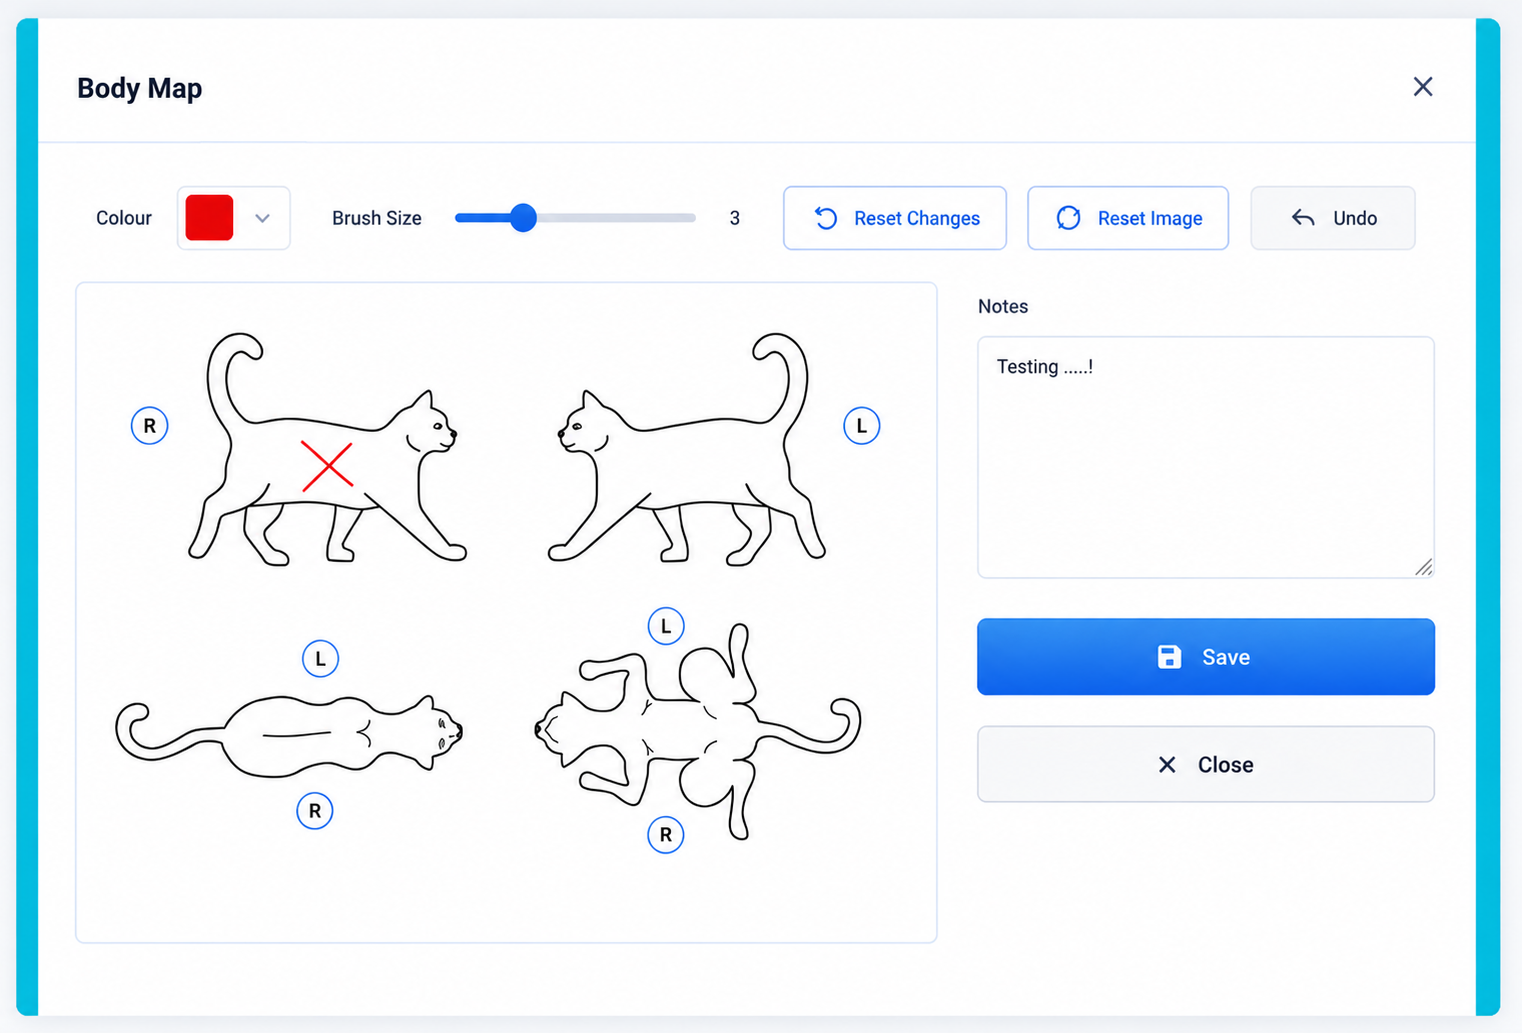Click the red X mark on the cat

(327, 466)
